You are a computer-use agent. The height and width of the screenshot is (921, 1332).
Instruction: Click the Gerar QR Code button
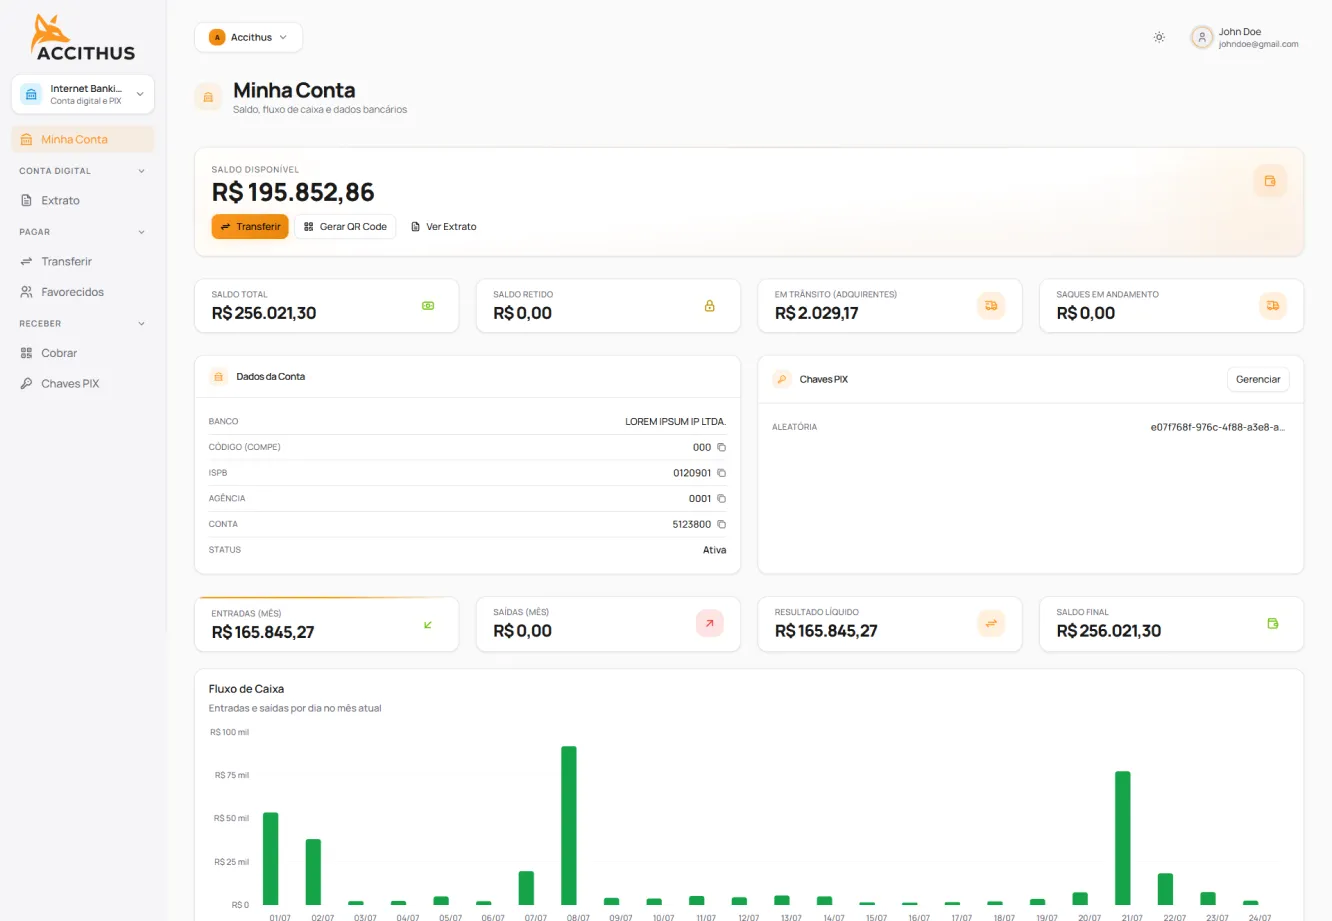(345, 227)
